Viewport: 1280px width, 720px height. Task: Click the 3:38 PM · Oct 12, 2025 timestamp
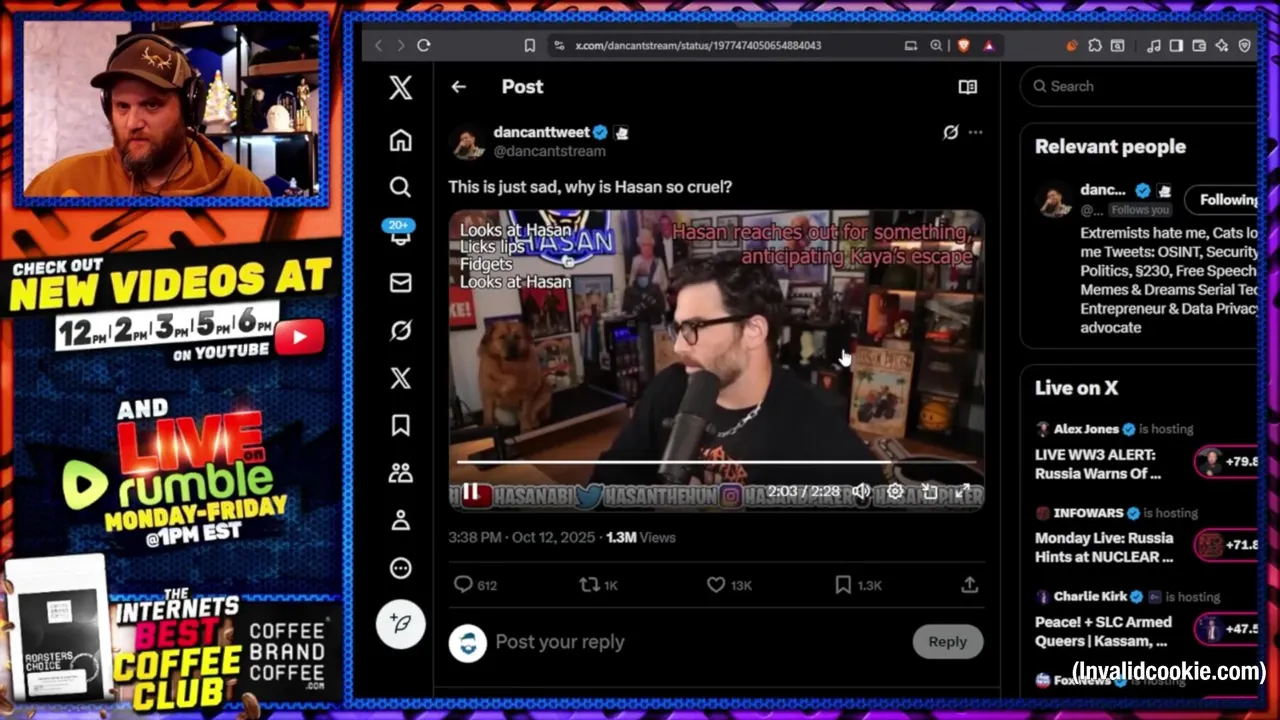522,537
